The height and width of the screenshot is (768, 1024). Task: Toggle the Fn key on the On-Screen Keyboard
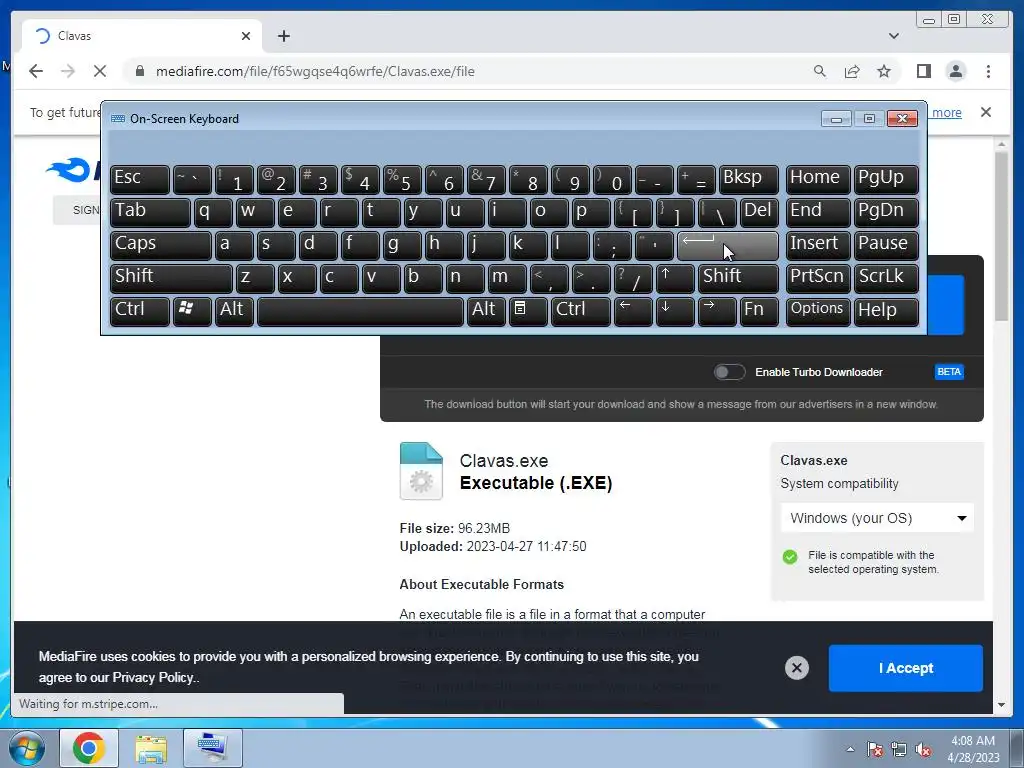pos(759,311)
